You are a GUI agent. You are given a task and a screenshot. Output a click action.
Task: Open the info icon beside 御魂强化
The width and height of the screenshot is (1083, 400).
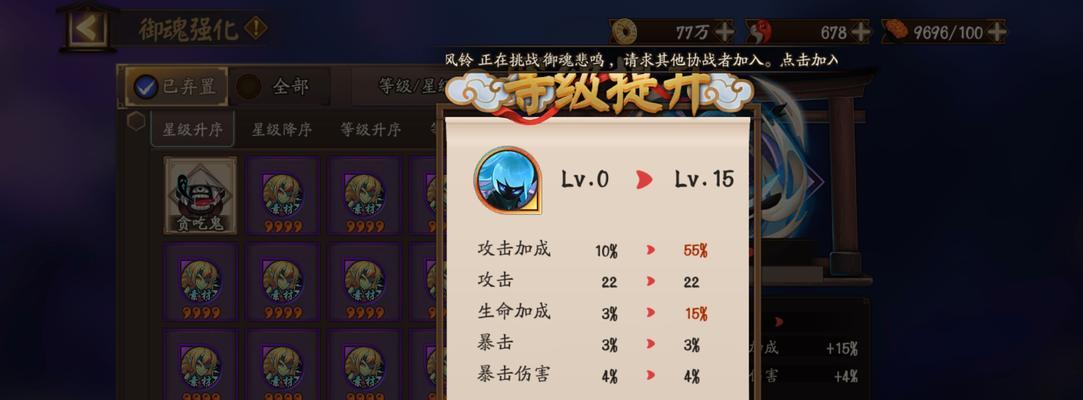pos(256,28)
